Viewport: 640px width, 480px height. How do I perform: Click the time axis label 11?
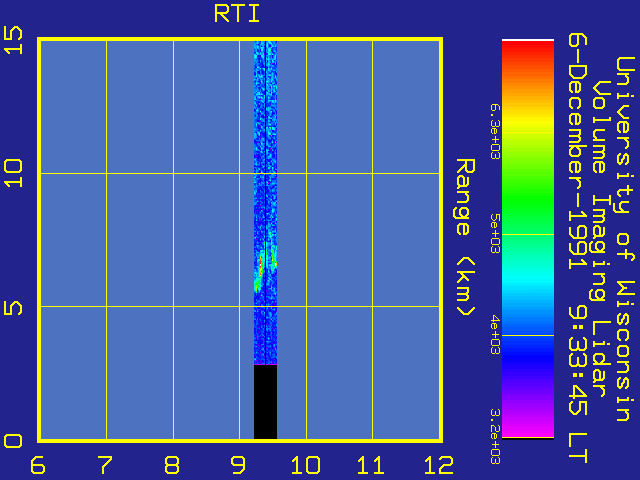pos(371,465)
